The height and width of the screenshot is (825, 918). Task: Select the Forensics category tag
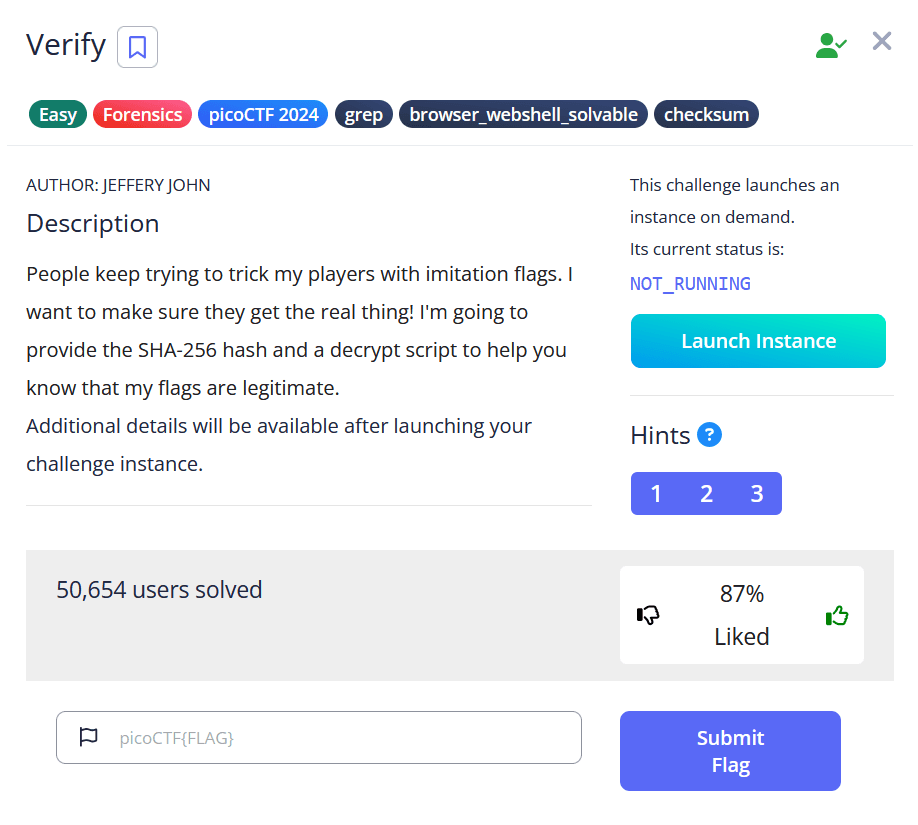click(x=142, y=113)
